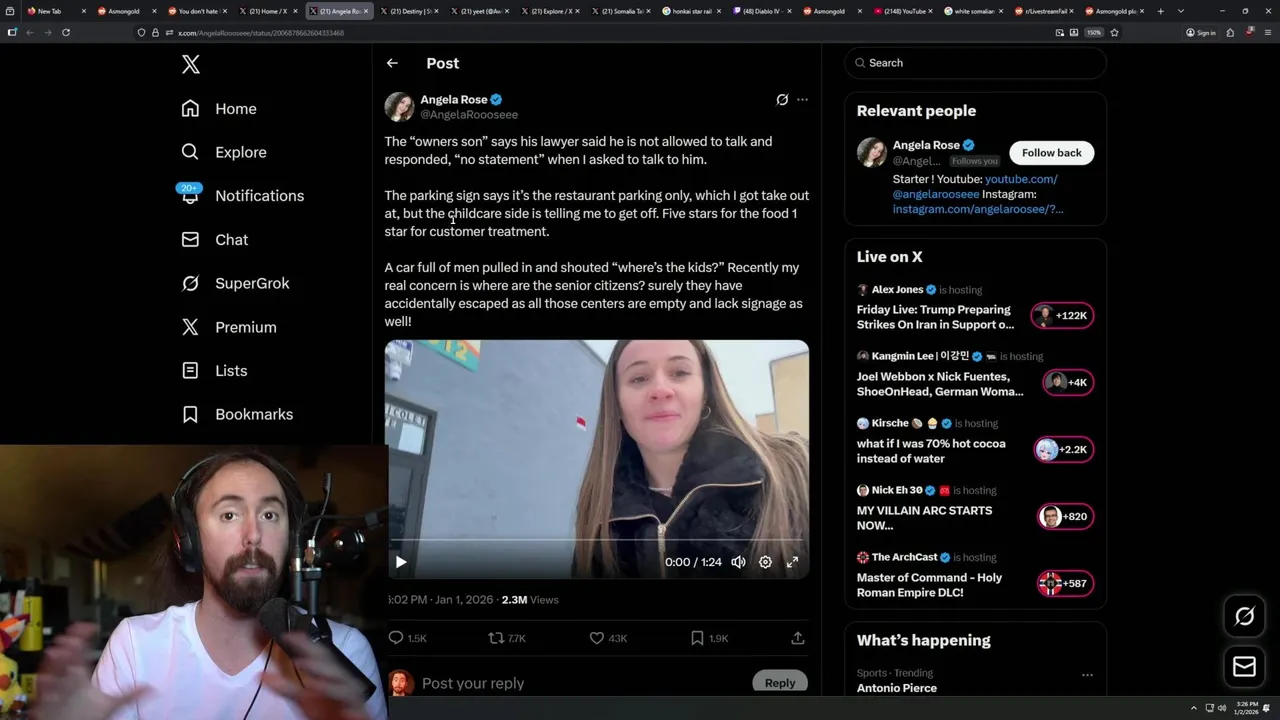The image size is (1280, 720).
Task: Click the Reply button
Action: pyautogui.click(x=780, y=683)
